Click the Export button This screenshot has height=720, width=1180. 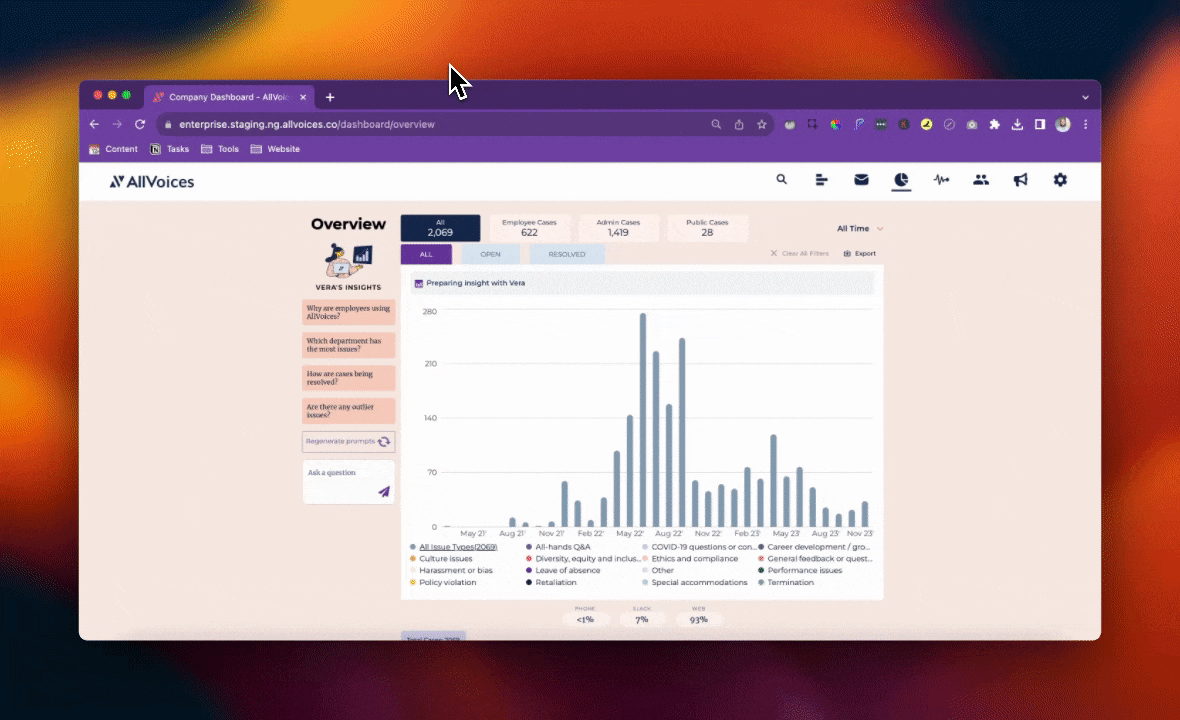click(859, 254)
